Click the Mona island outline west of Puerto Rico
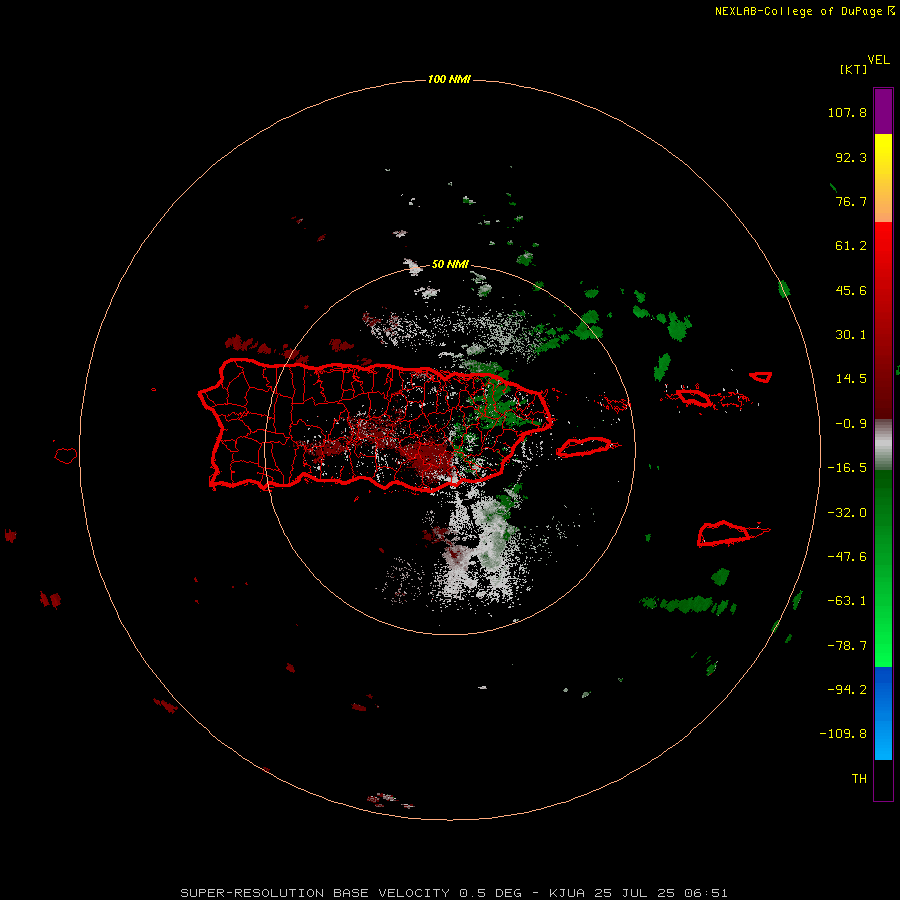Image resolution: width=900 pixels, height=900 pixels. pos(66,456)
